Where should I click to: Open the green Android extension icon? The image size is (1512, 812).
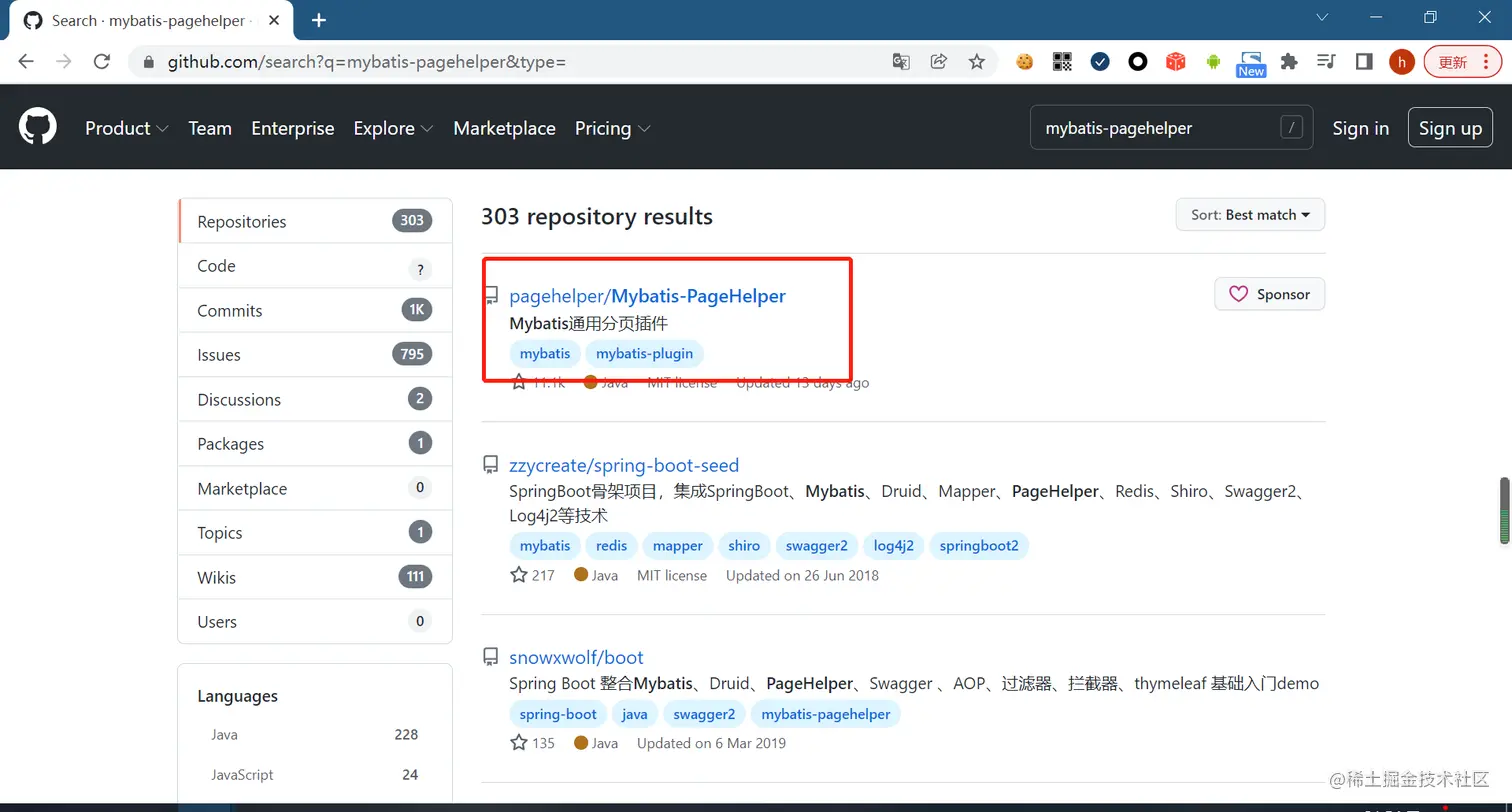point(1213,62)
